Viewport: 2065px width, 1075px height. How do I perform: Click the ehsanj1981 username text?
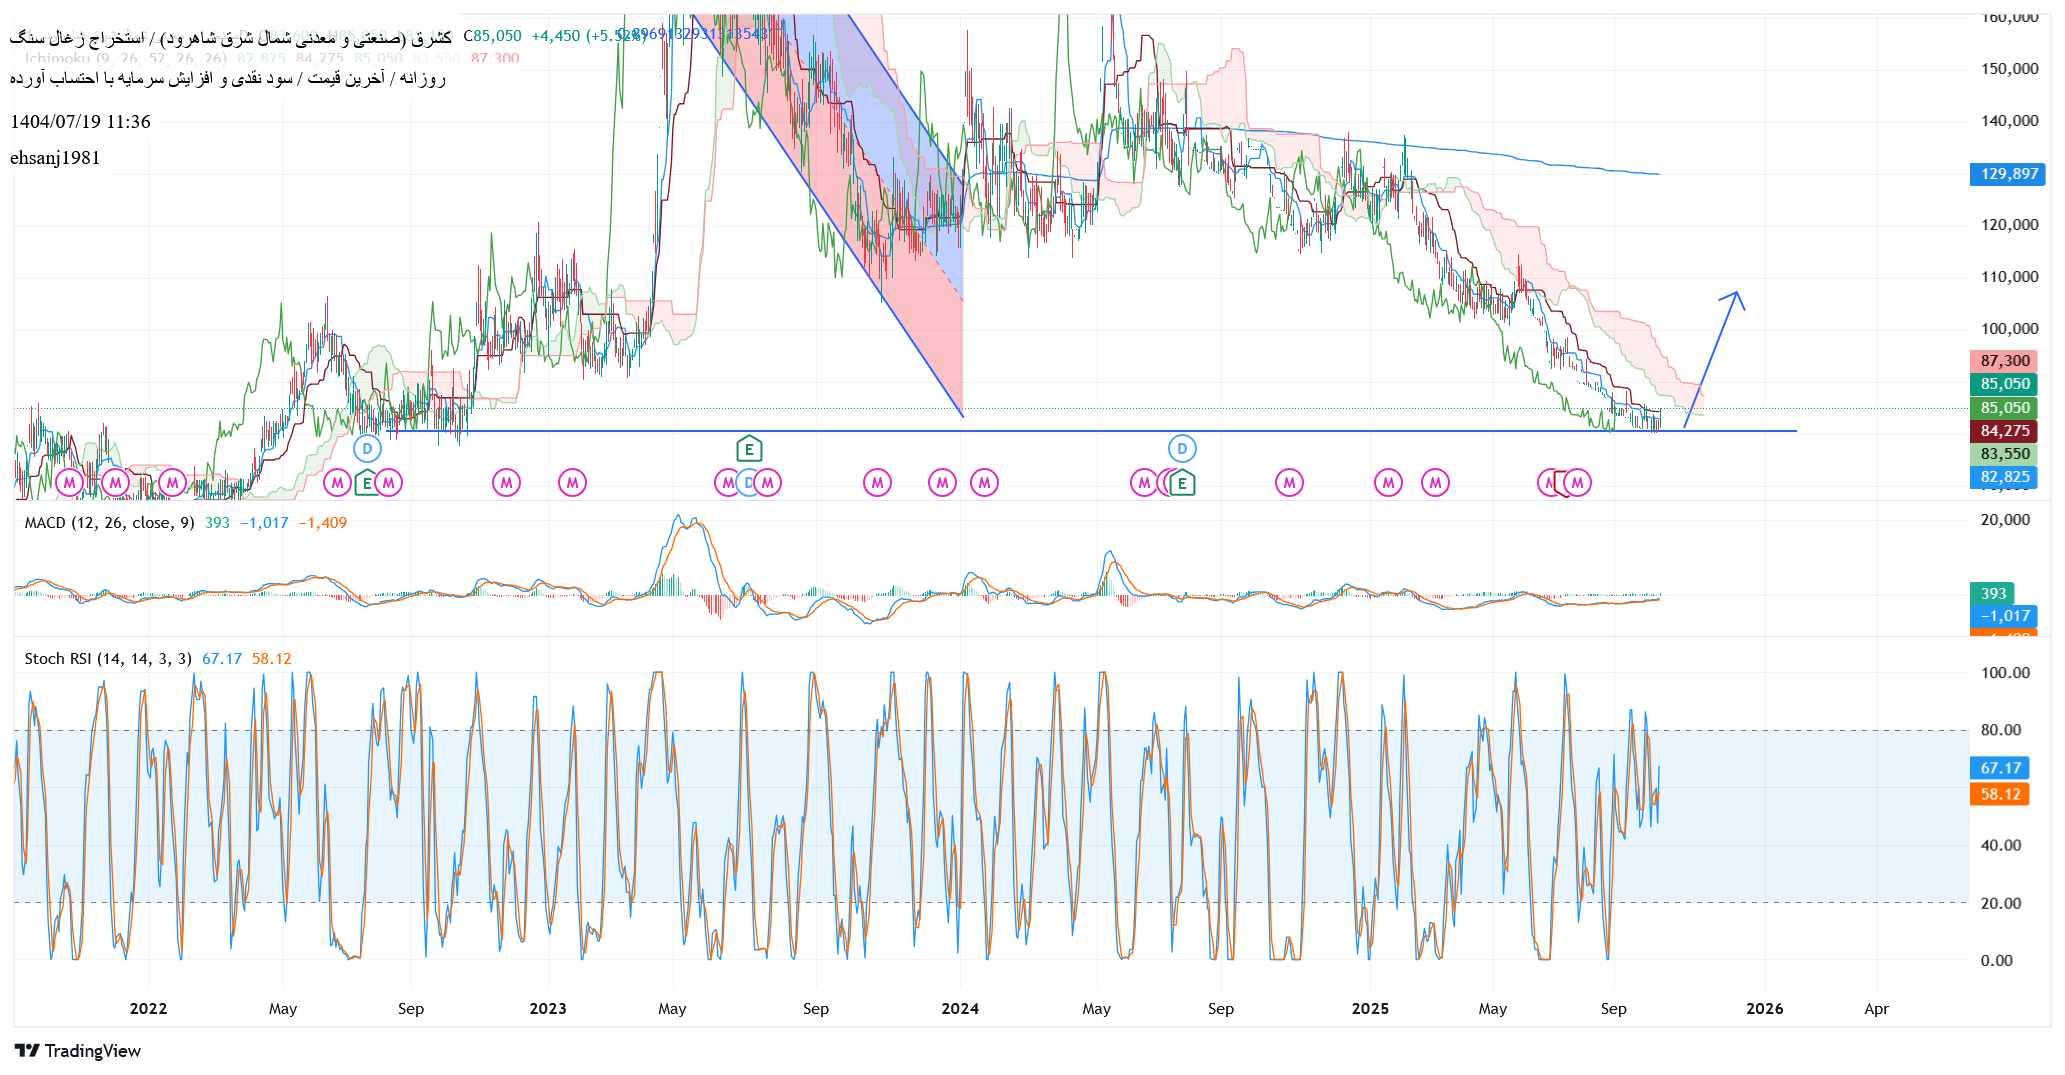[55, 158]
